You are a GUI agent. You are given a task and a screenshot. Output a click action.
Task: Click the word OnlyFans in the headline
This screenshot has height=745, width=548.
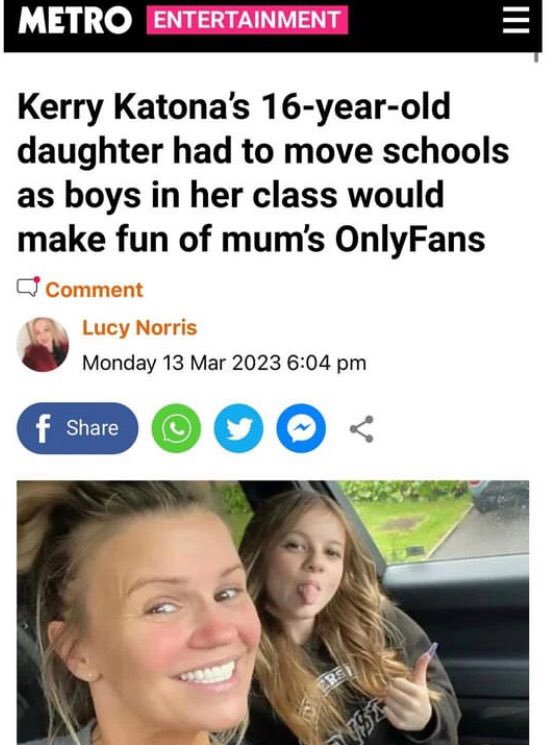tap(410, 239)
